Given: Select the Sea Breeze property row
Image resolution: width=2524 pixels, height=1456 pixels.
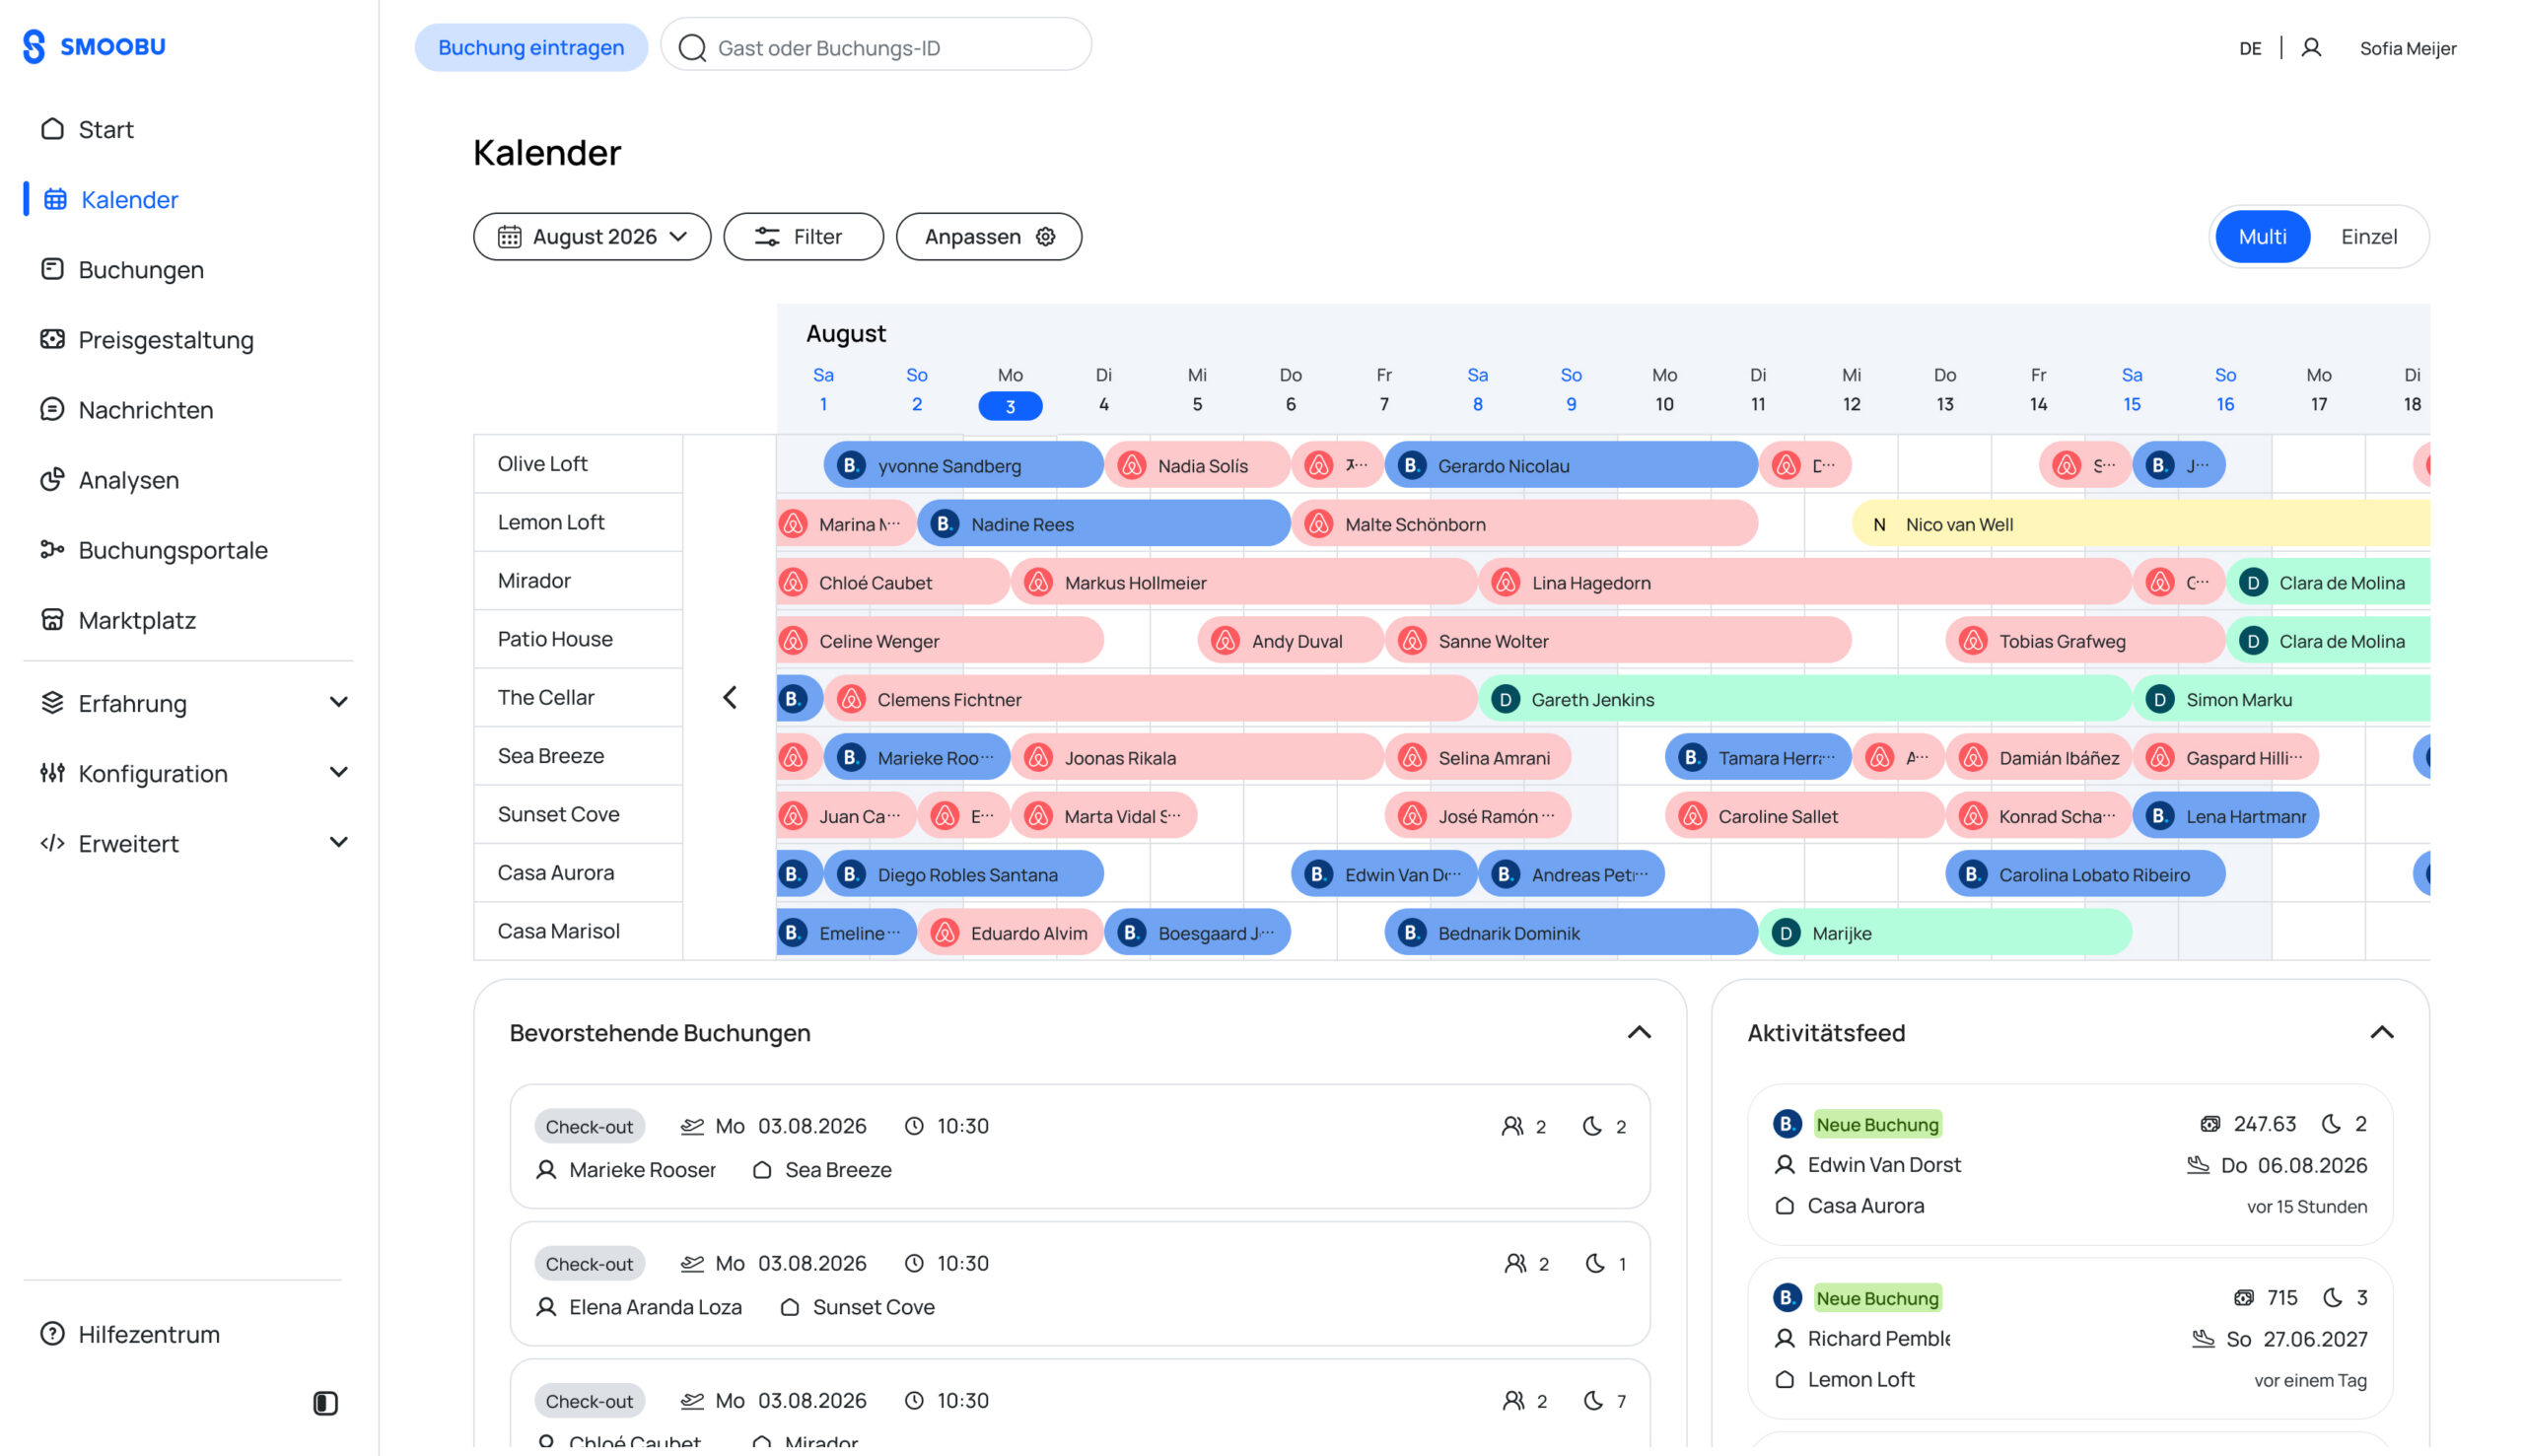Looking at the screenshot, I should tap(578, 756).
